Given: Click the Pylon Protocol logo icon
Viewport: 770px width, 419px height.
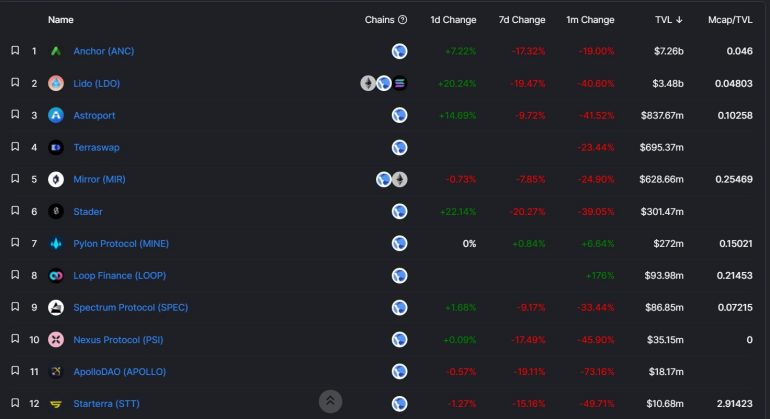Looking at the screenshot, I should tap(56, 243).
